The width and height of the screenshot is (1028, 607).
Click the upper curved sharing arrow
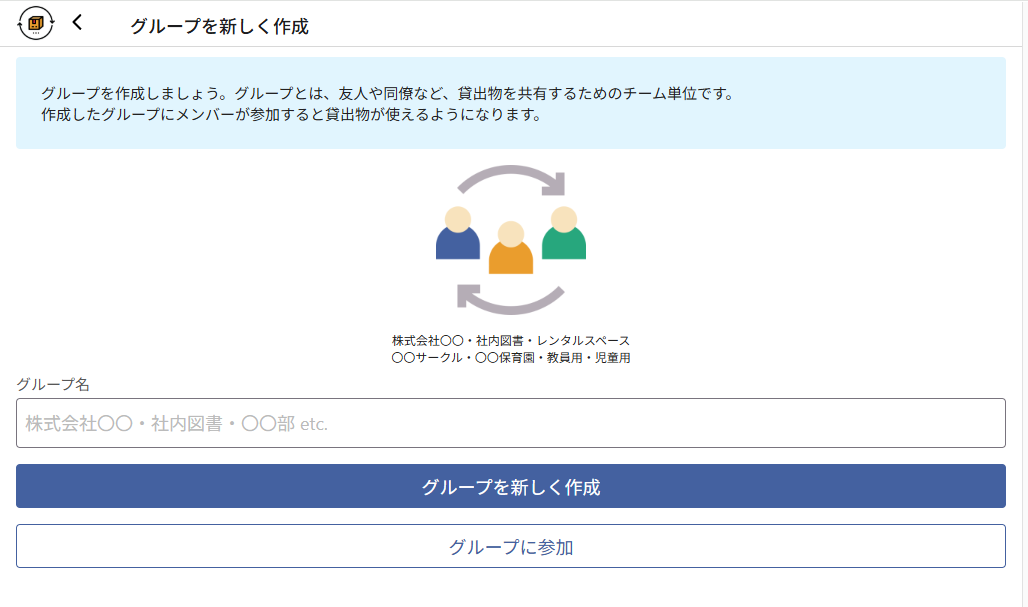[x=512, y=180]
